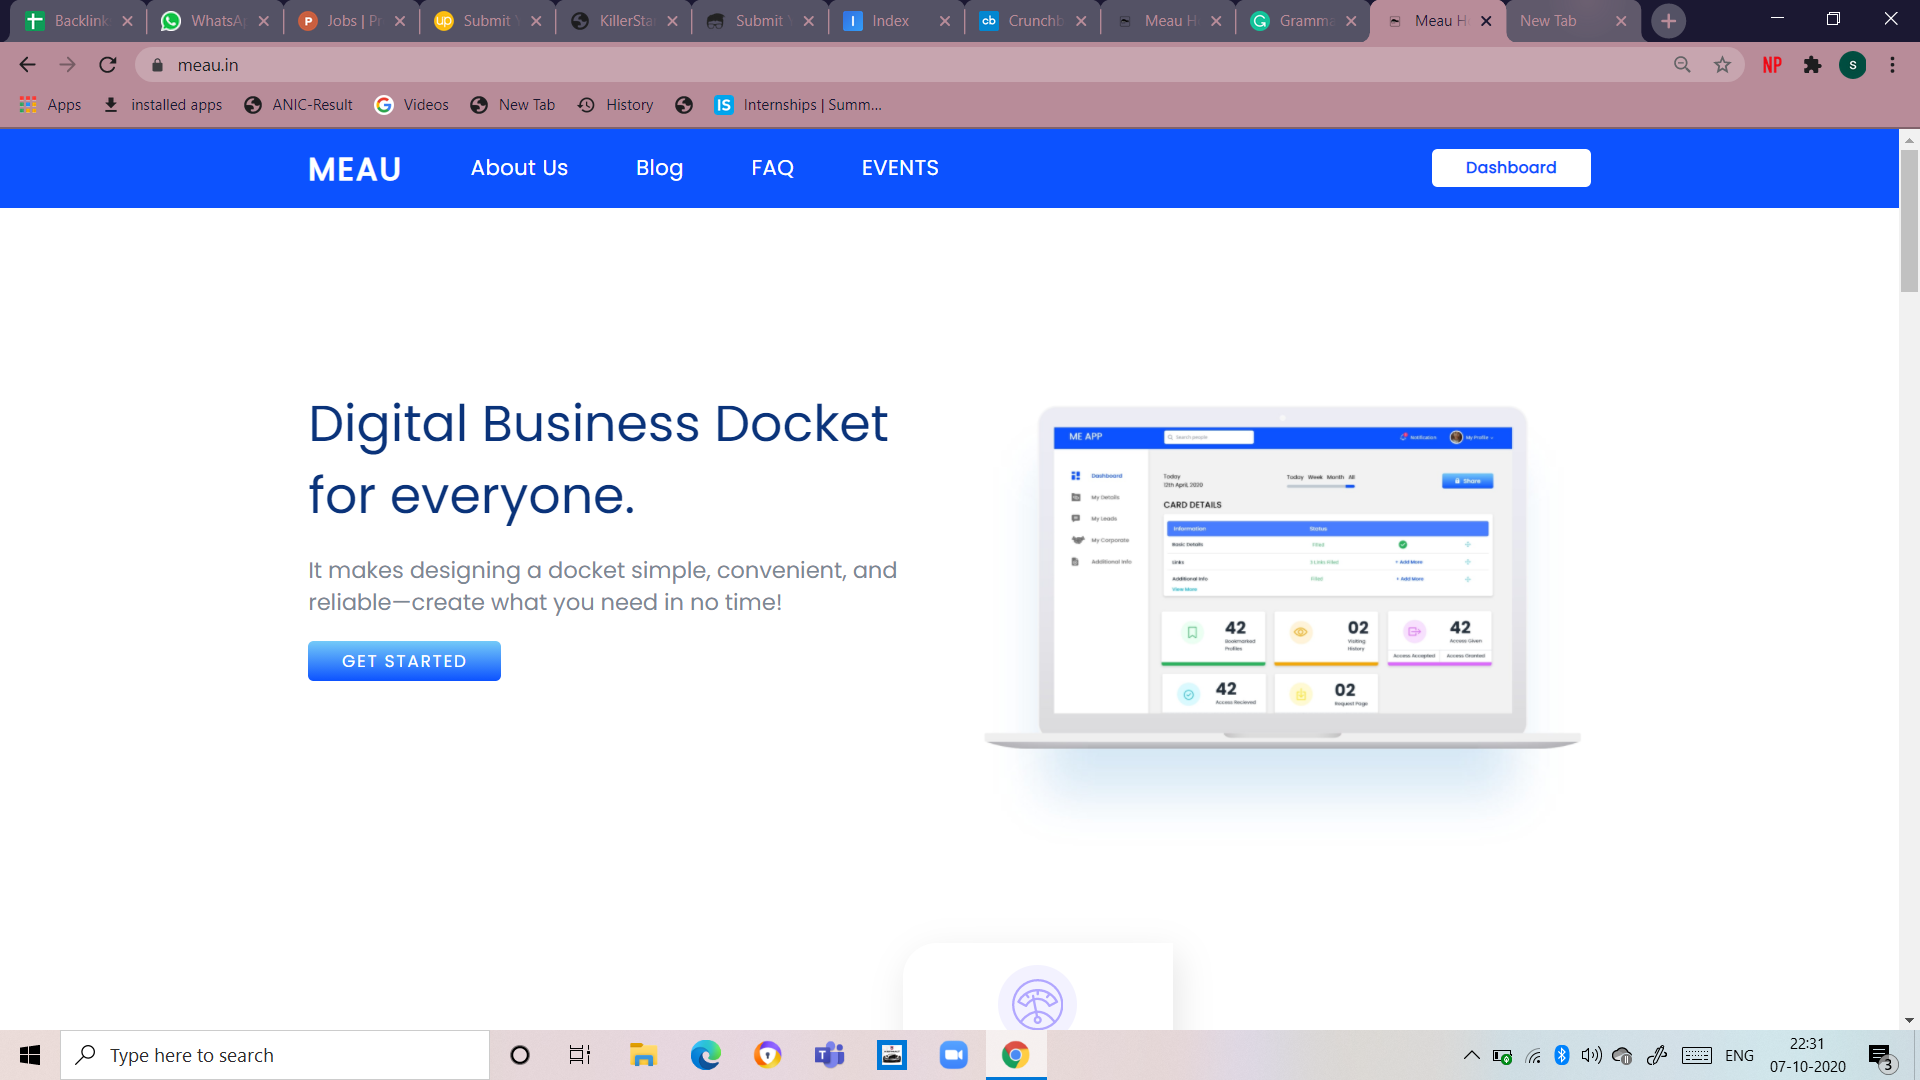Show hidden system tray icons
1920x1080 pixels.
click(x=1471, y=1055)
